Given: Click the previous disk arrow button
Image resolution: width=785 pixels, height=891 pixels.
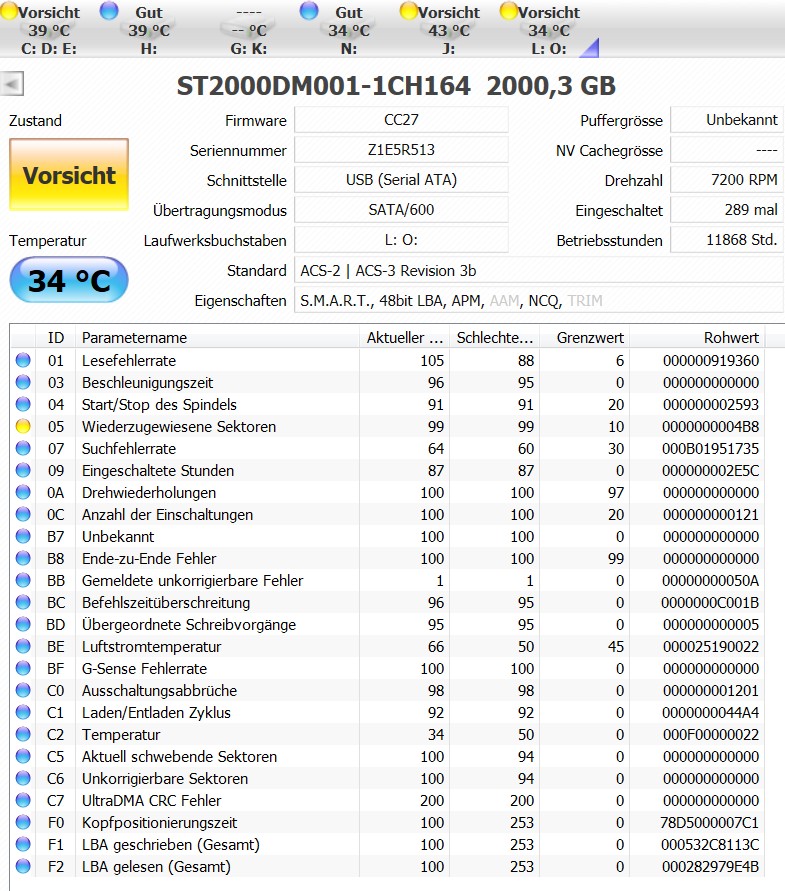Looking at the screenshot, I should [12, 84].
